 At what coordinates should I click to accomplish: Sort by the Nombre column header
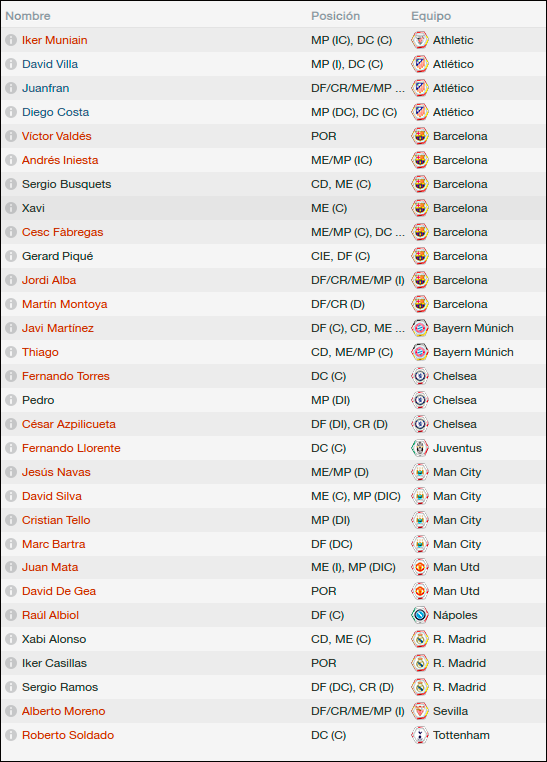(x=28, y=16)
